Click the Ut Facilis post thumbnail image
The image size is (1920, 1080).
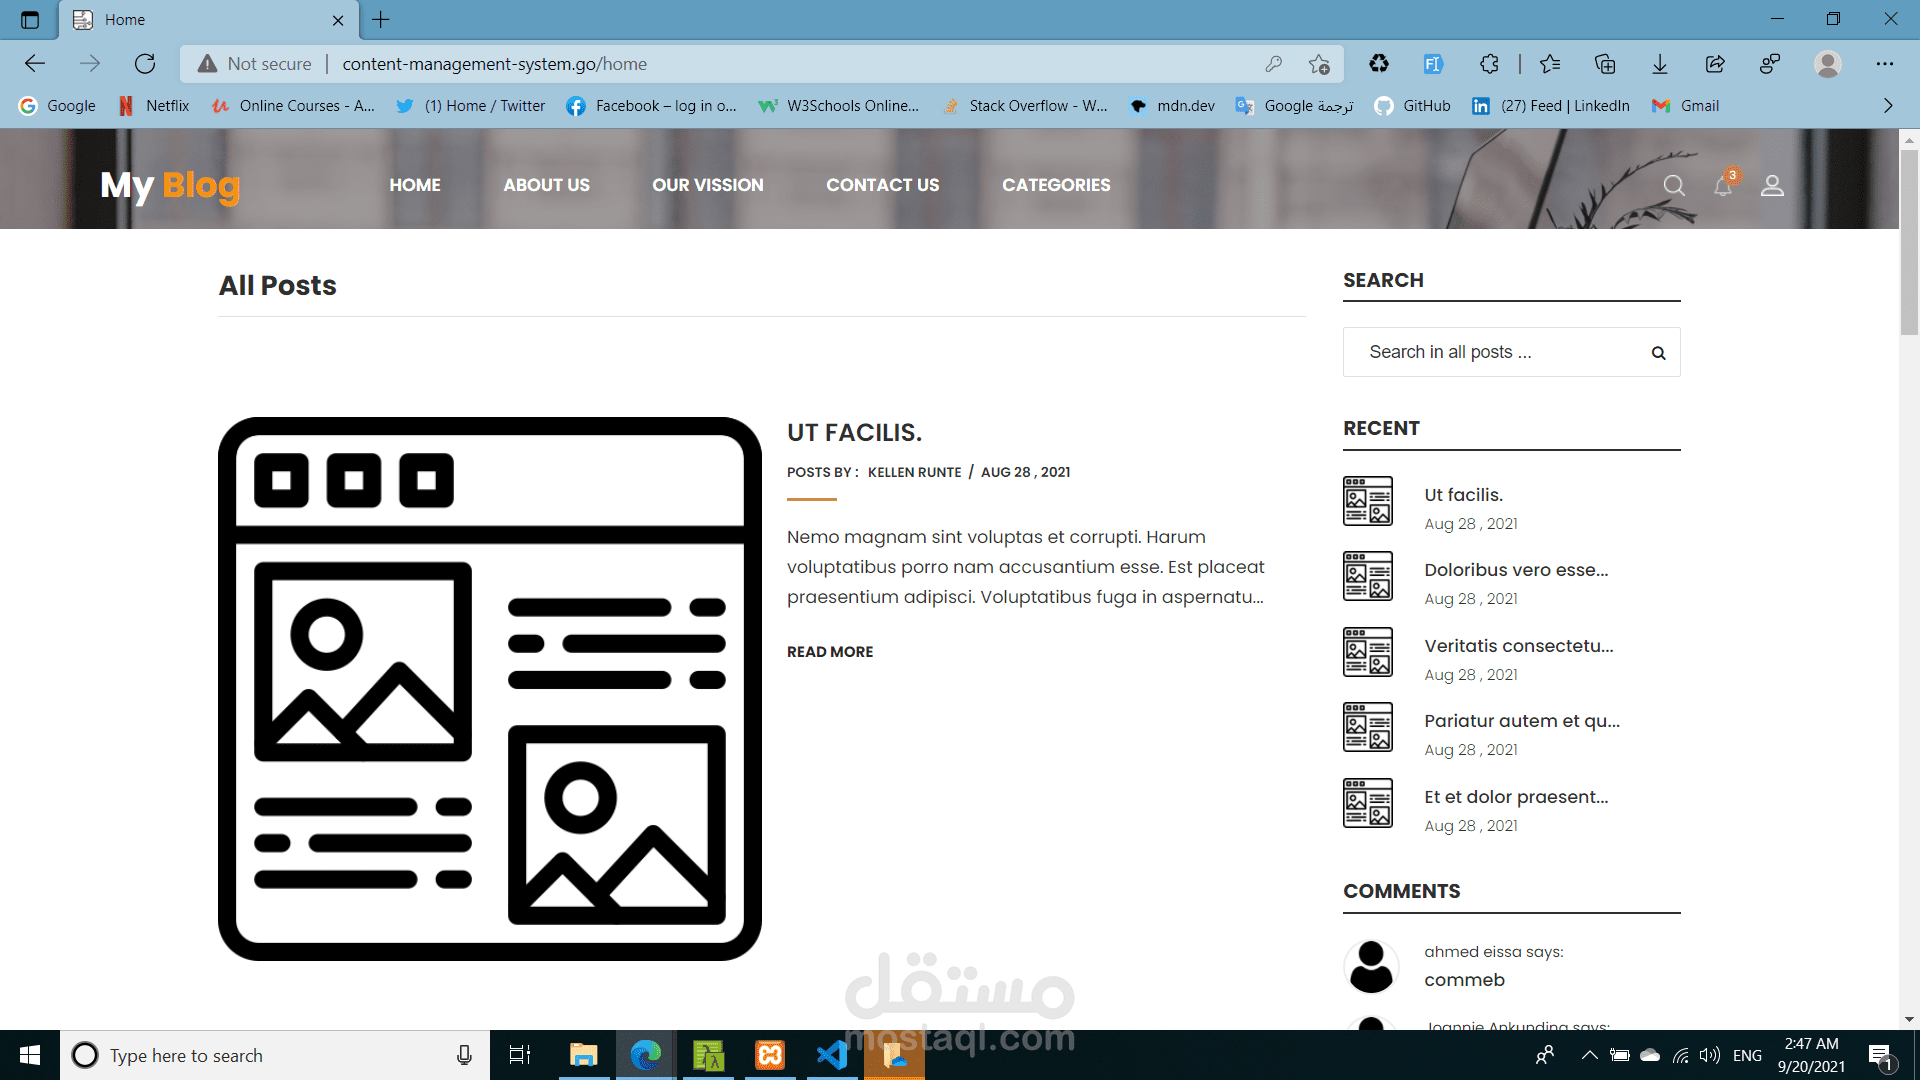(490, 689)
